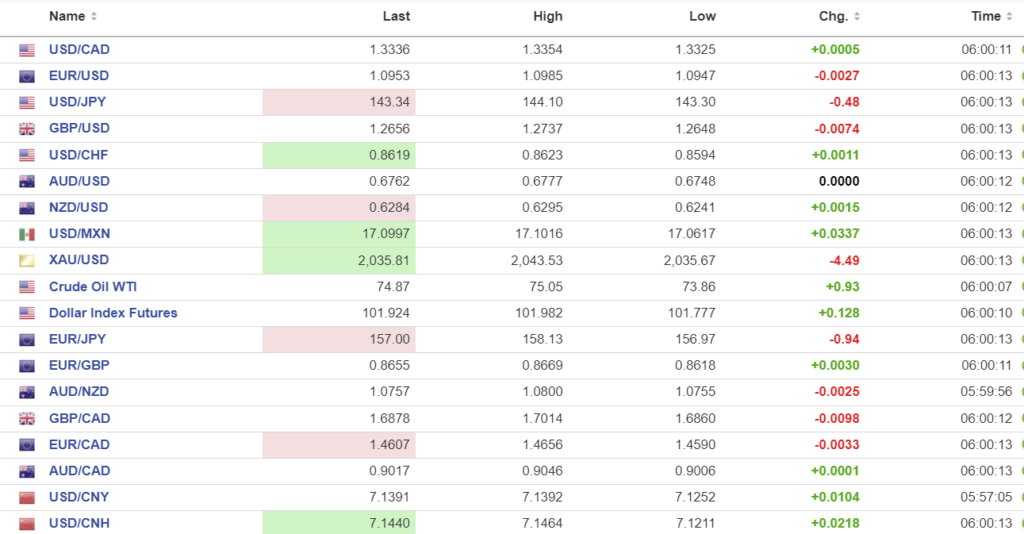Image resolution: width=1024 pixels, height=534 pixels.
Task: Click the EU flag icon beside EUR/USD
Action: [x=27, y=76]
